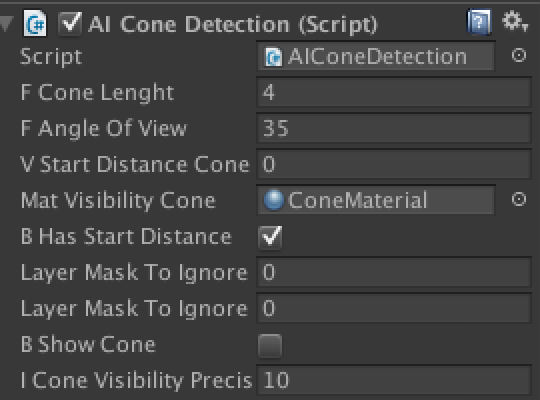Click the first Layer Mask To Ignore field
Image resolution: width=540 pixels, height=400 pixels.
394,272
